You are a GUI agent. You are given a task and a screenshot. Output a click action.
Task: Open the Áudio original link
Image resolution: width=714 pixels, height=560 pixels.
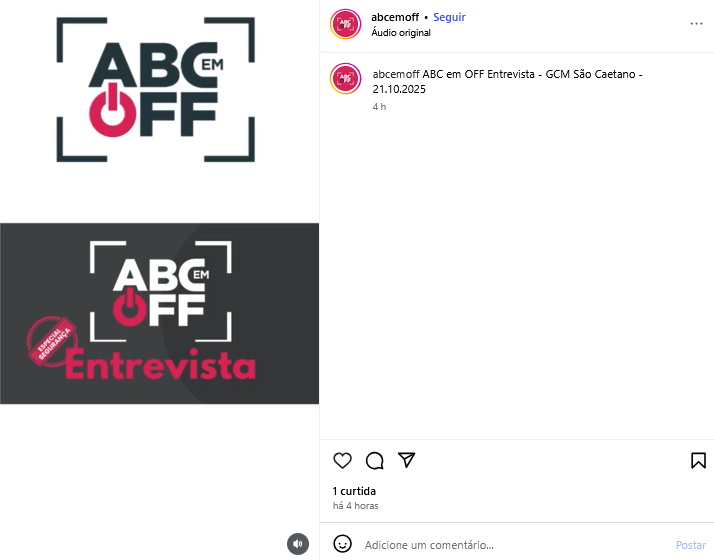click(x=401, y=33)
